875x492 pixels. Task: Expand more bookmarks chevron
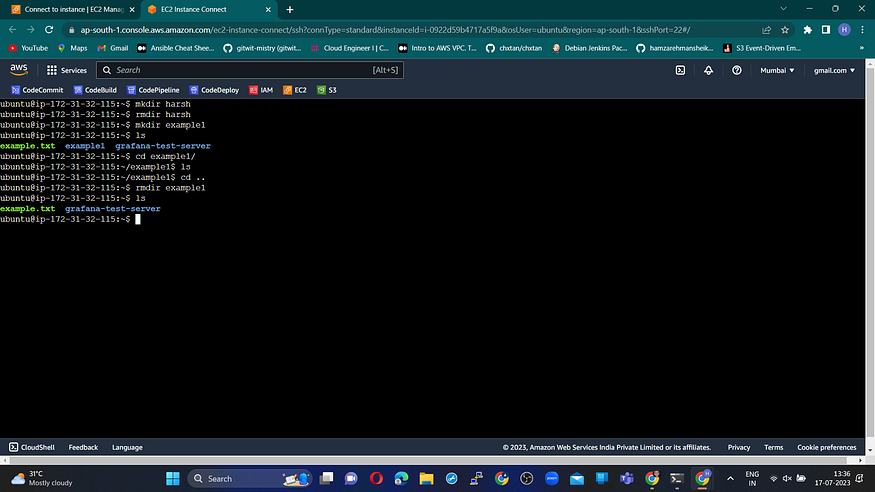click(862, 48)
